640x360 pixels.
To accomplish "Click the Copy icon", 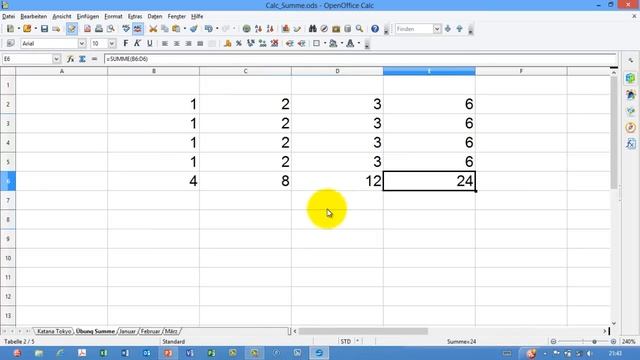I will pos(165,29).
